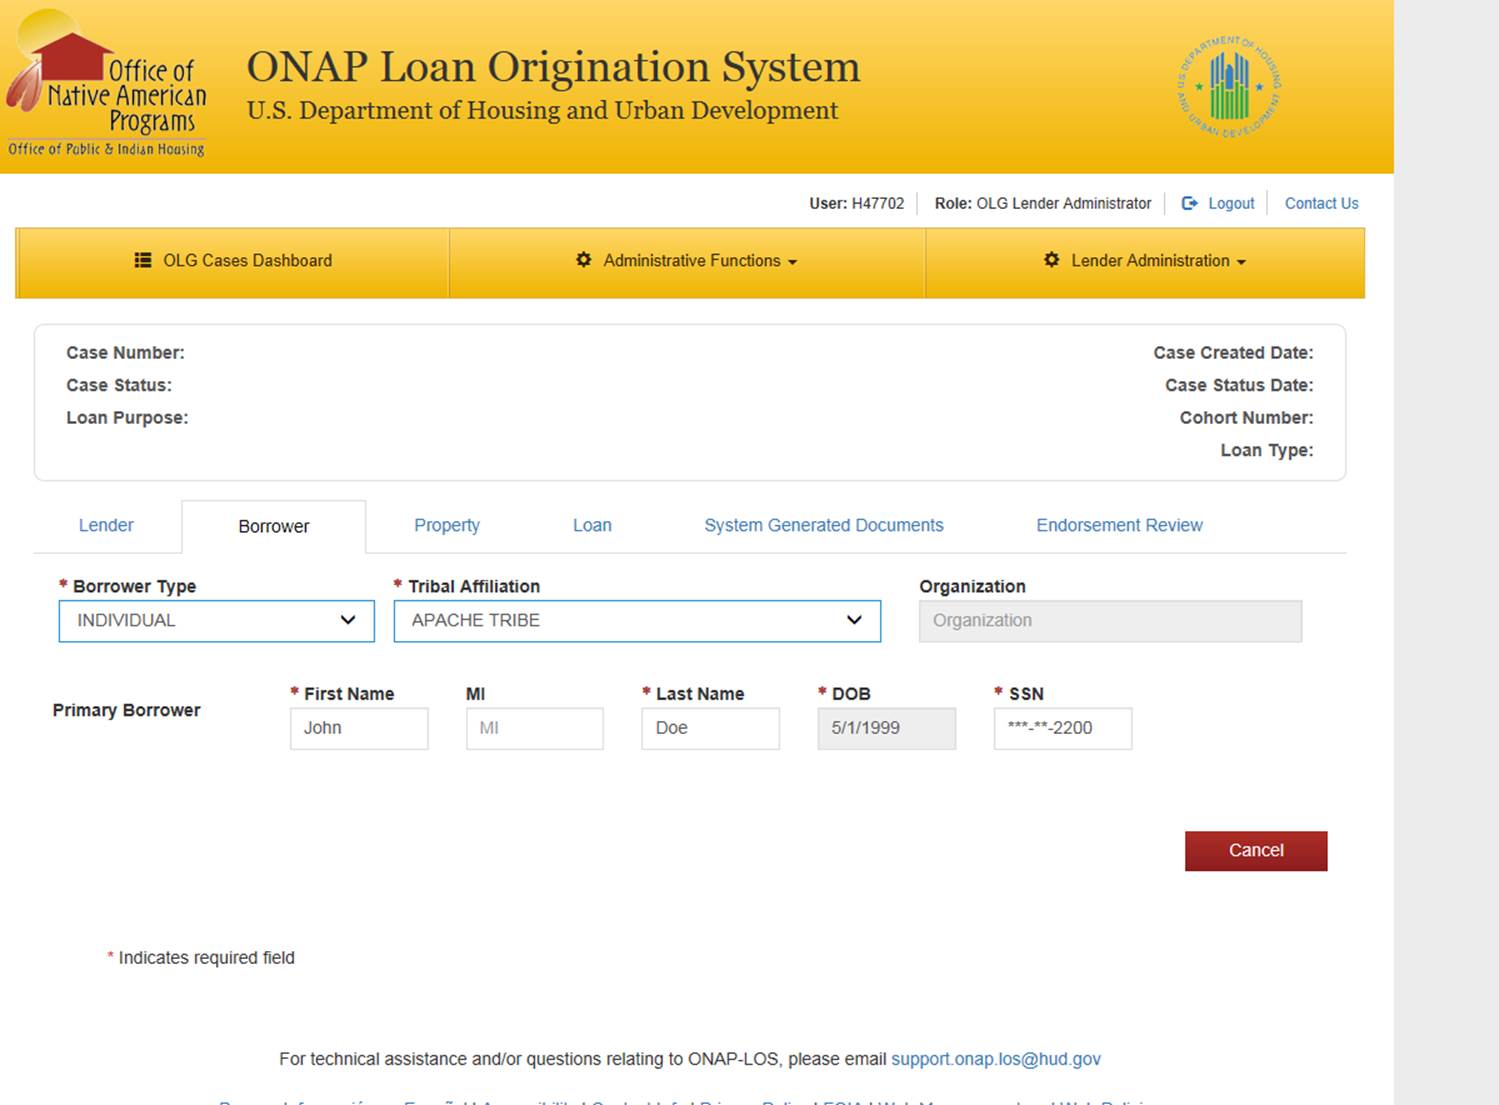Click the Case Status: label
The image size is (1499, 1105).
click(119, 385)
